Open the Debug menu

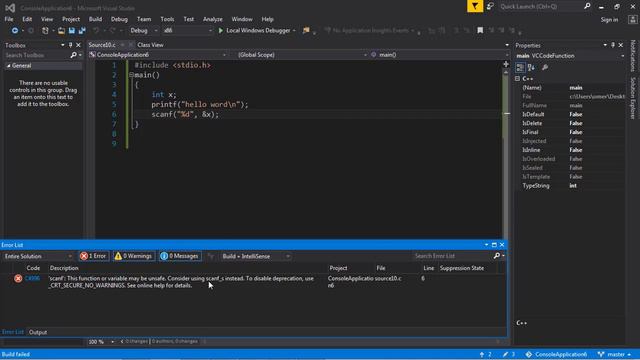[x=119, y=19]
